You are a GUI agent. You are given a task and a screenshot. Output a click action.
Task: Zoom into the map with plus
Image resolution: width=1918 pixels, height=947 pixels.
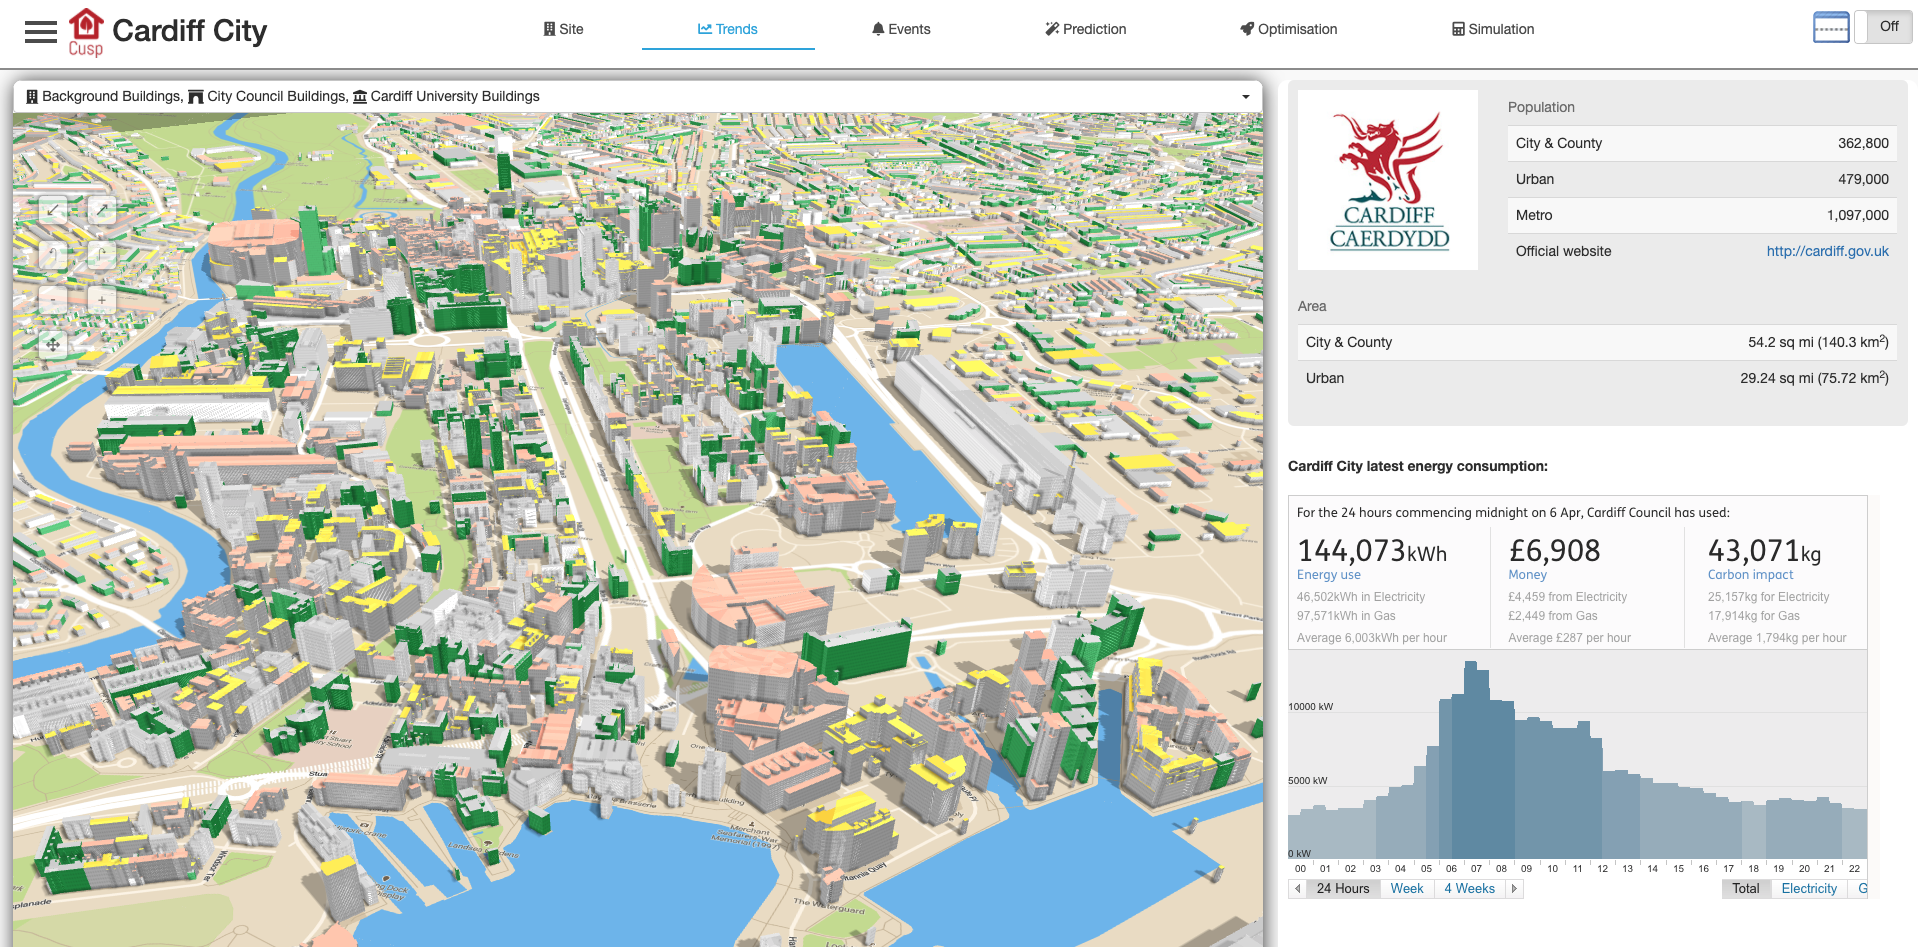click(x=102, y=299)
